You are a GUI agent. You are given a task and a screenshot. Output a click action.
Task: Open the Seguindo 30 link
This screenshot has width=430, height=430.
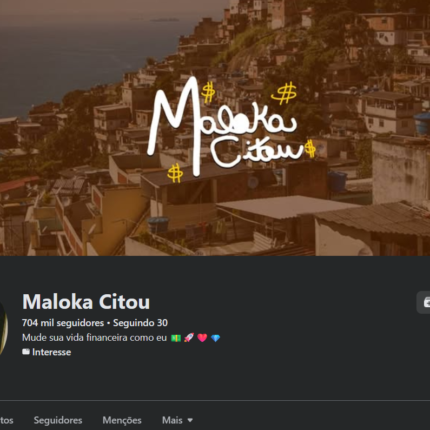140,323
